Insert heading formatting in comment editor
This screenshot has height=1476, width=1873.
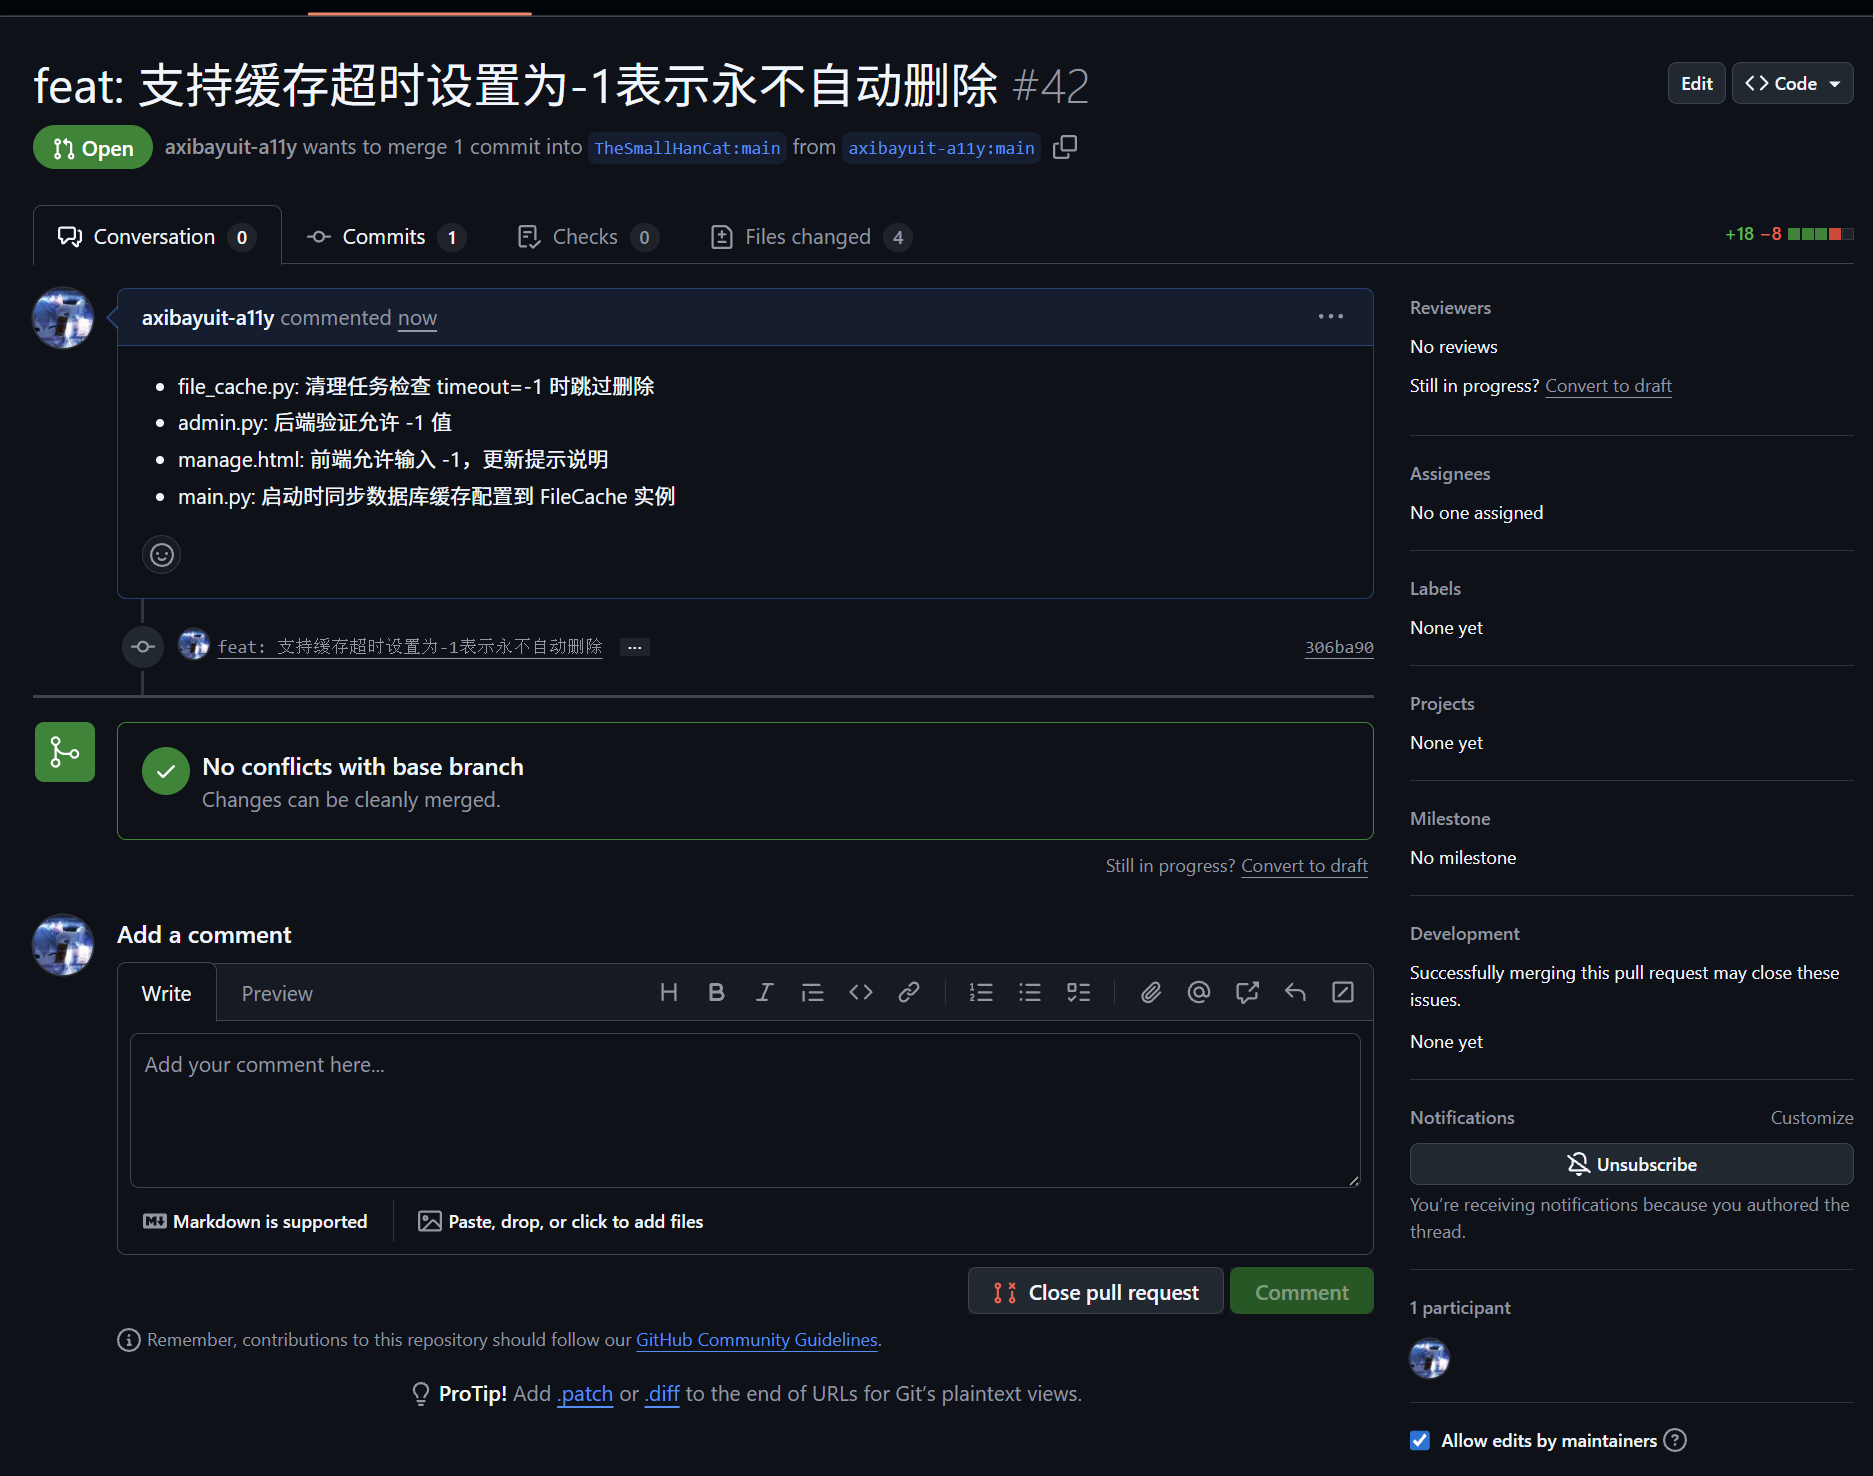pos(669,992)
